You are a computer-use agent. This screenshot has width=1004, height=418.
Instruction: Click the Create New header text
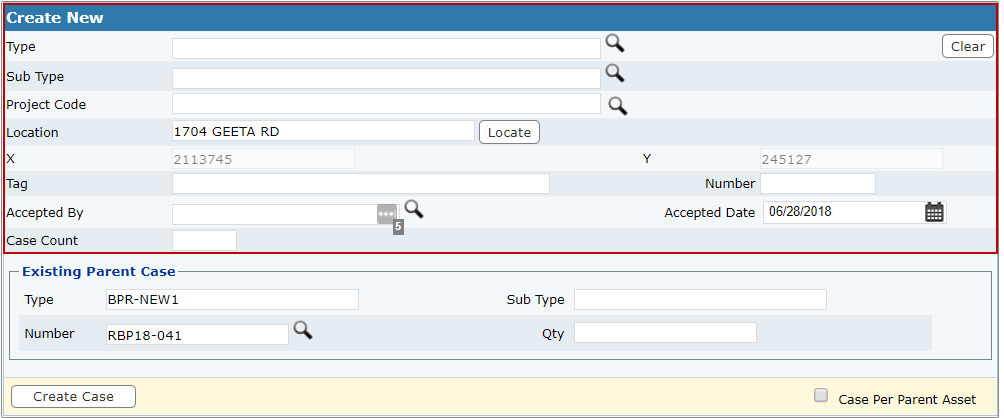pos(55,18)
